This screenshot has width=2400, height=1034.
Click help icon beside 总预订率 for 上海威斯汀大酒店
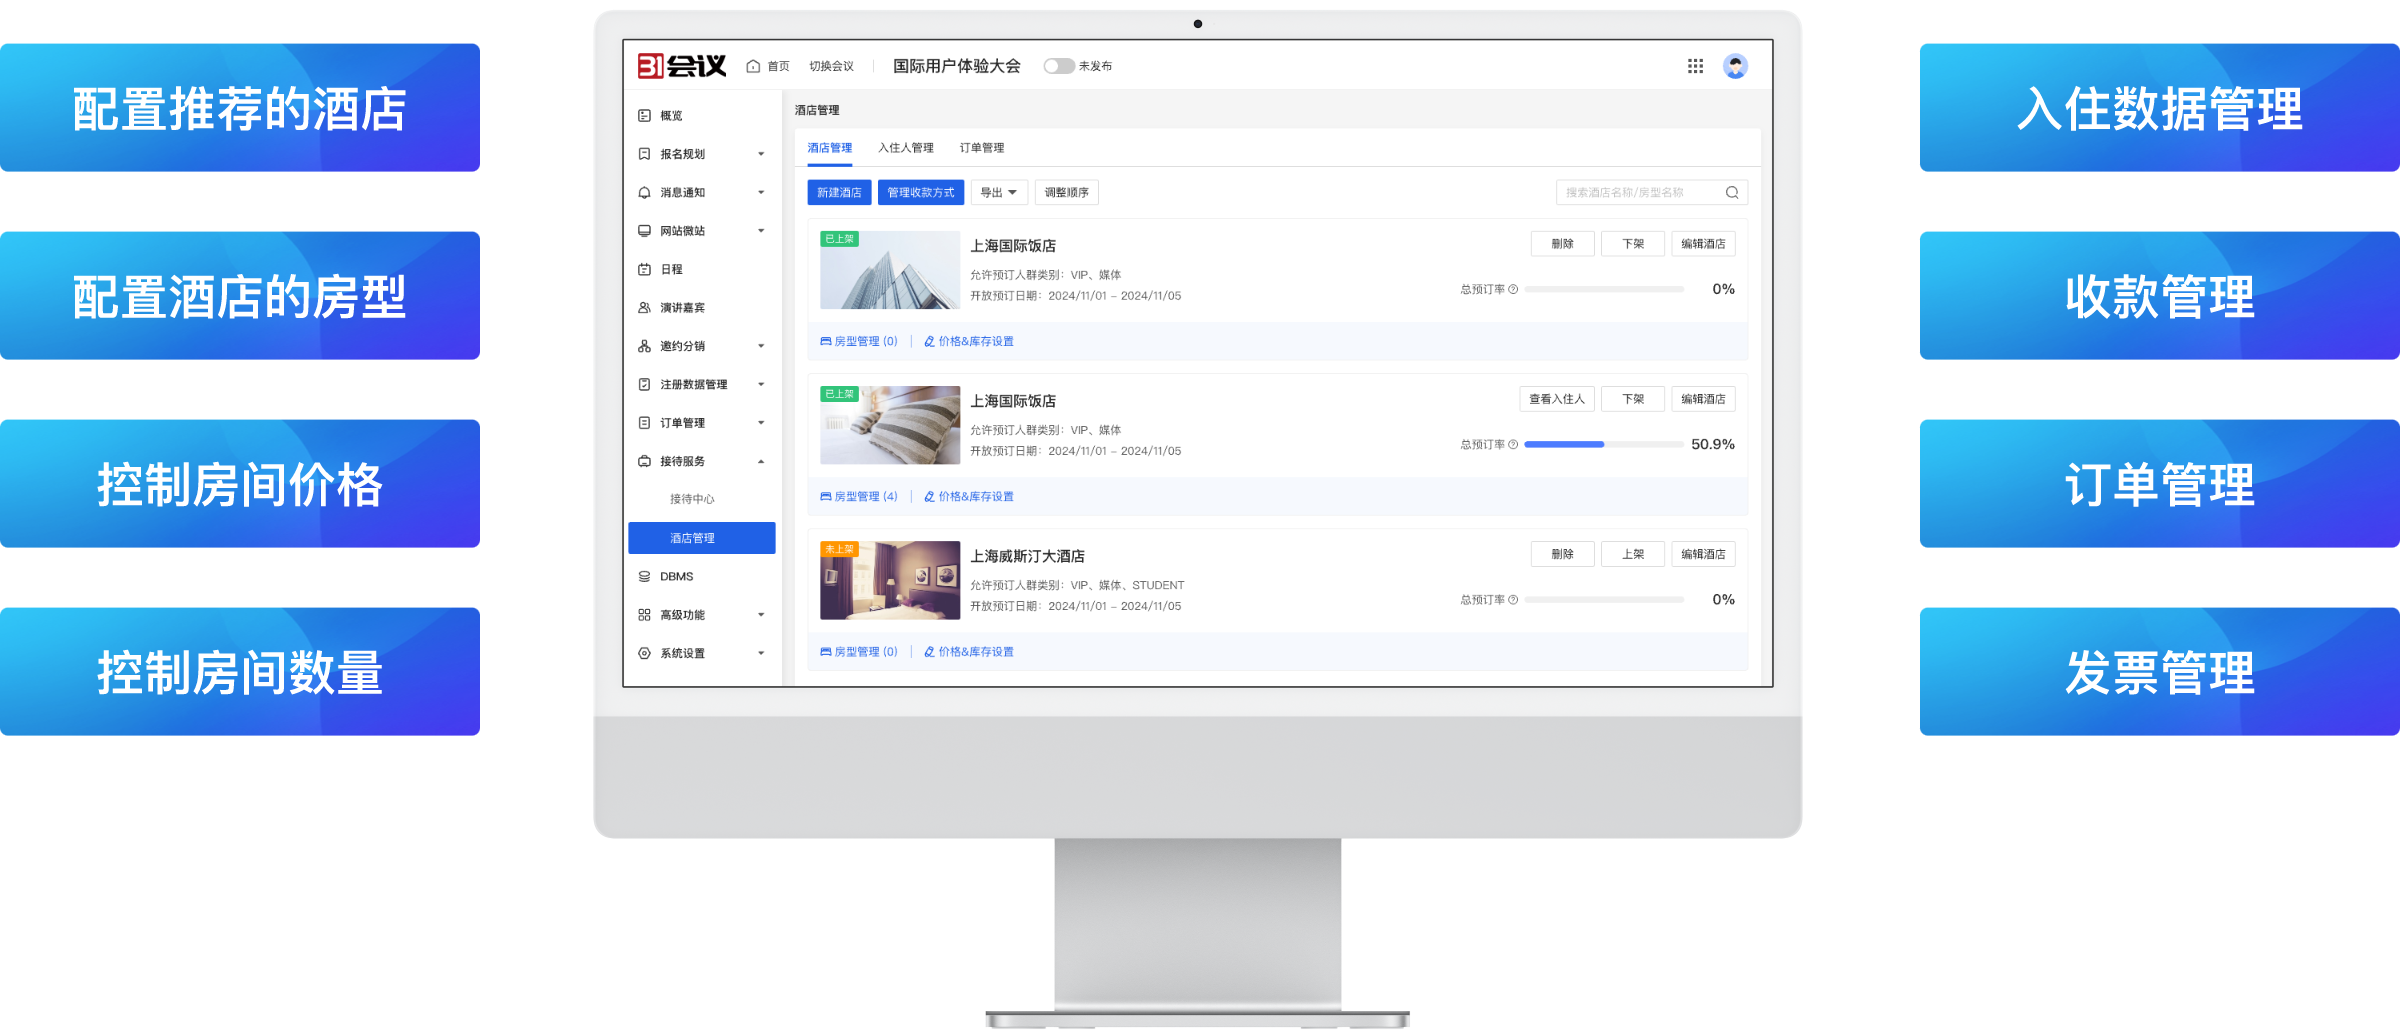tap(1513, 600)
